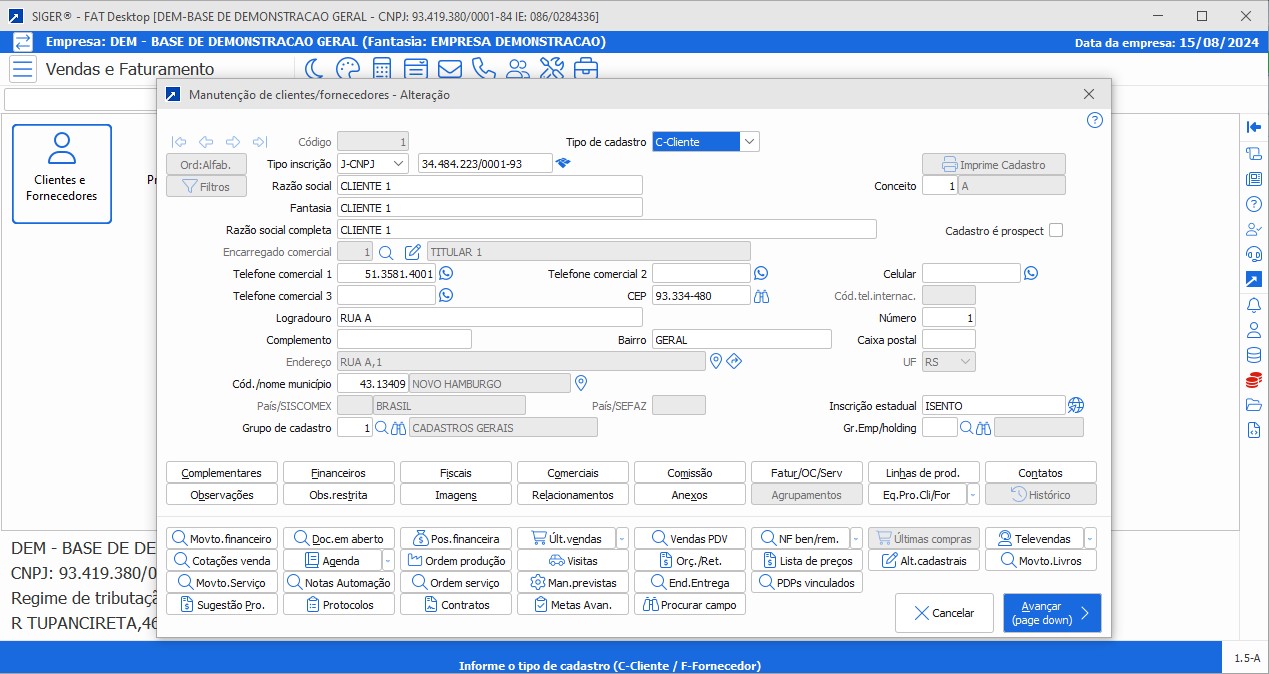This screenshot has height=674, width=1269.
Task: Click the Razão social input field
Action: 489,186
